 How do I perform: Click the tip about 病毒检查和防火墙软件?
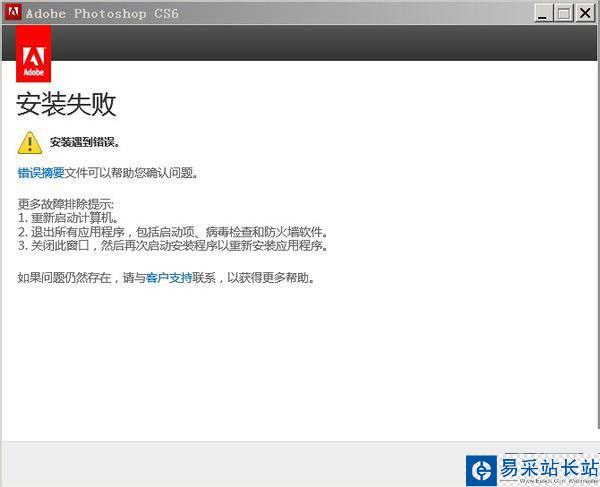(173, 231)
